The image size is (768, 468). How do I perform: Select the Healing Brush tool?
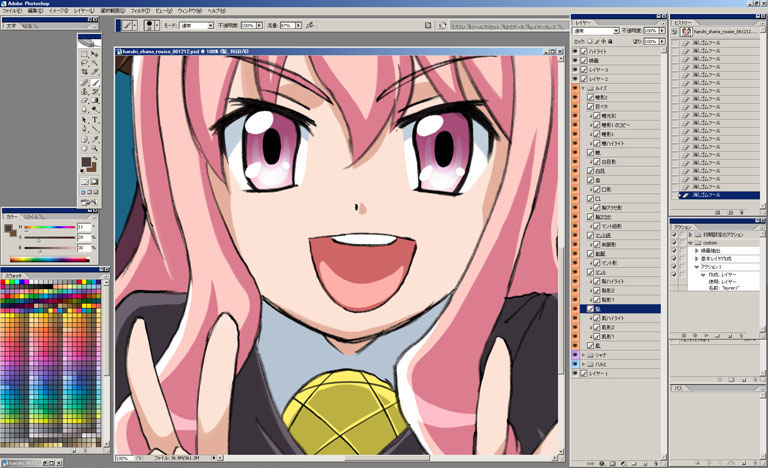[x=85, y=82]
